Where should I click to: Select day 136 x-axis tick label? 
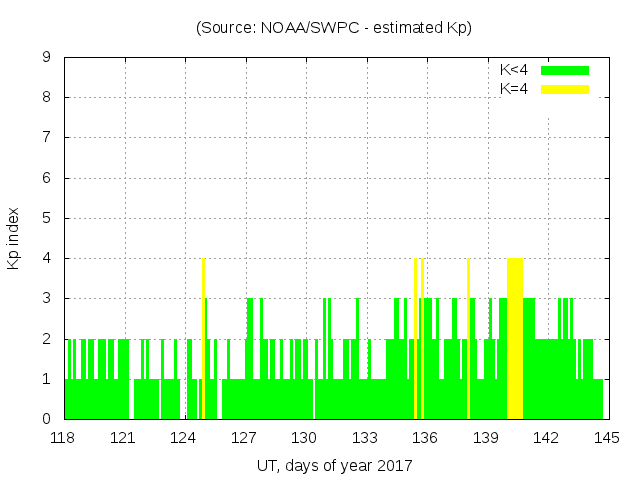(x=425, y=438)
